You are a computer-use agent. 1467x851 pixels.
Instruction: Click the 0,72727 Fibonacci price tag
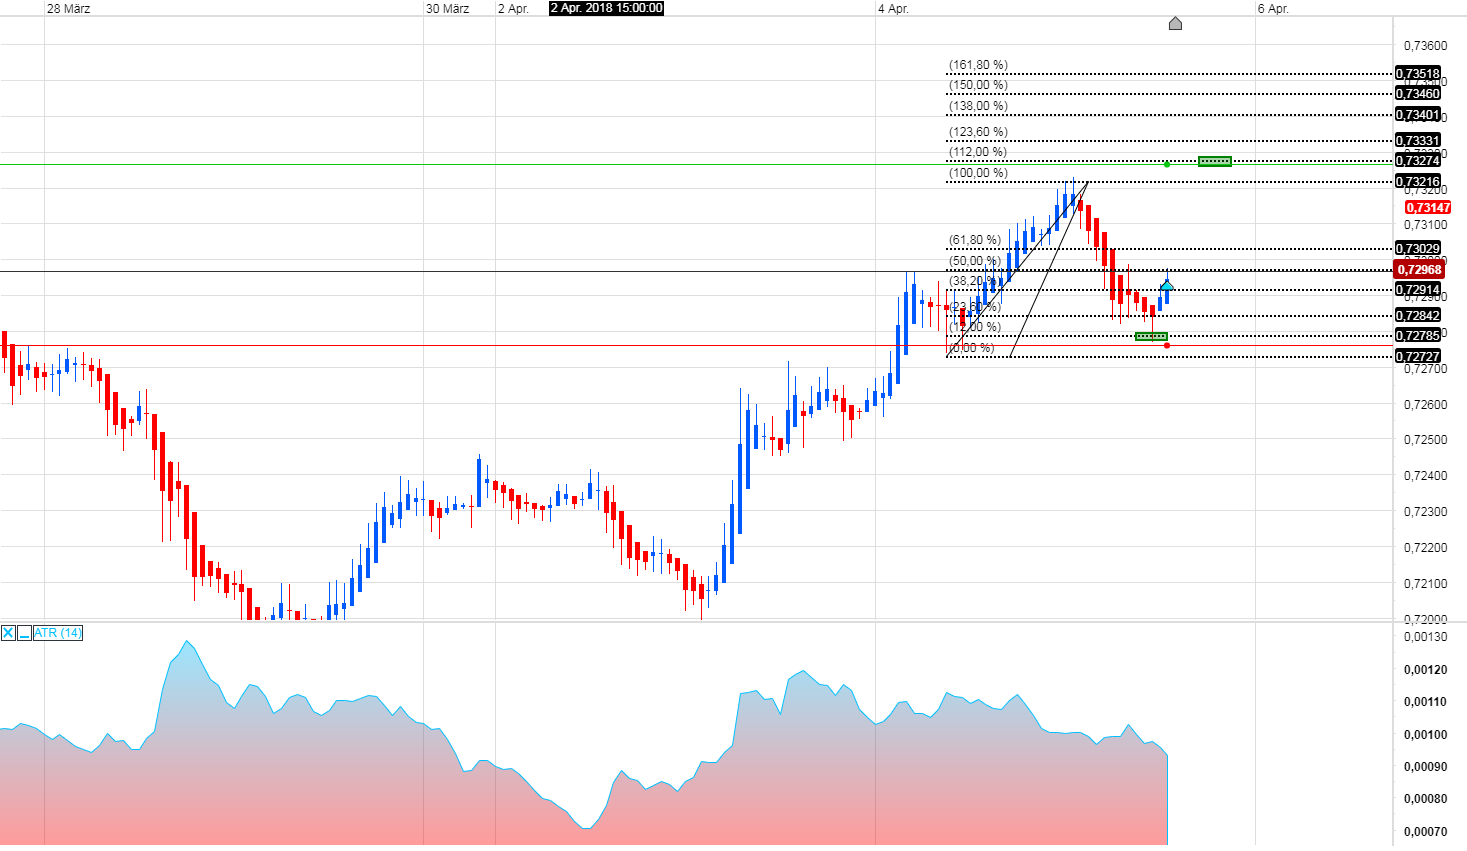point(1418,356)
